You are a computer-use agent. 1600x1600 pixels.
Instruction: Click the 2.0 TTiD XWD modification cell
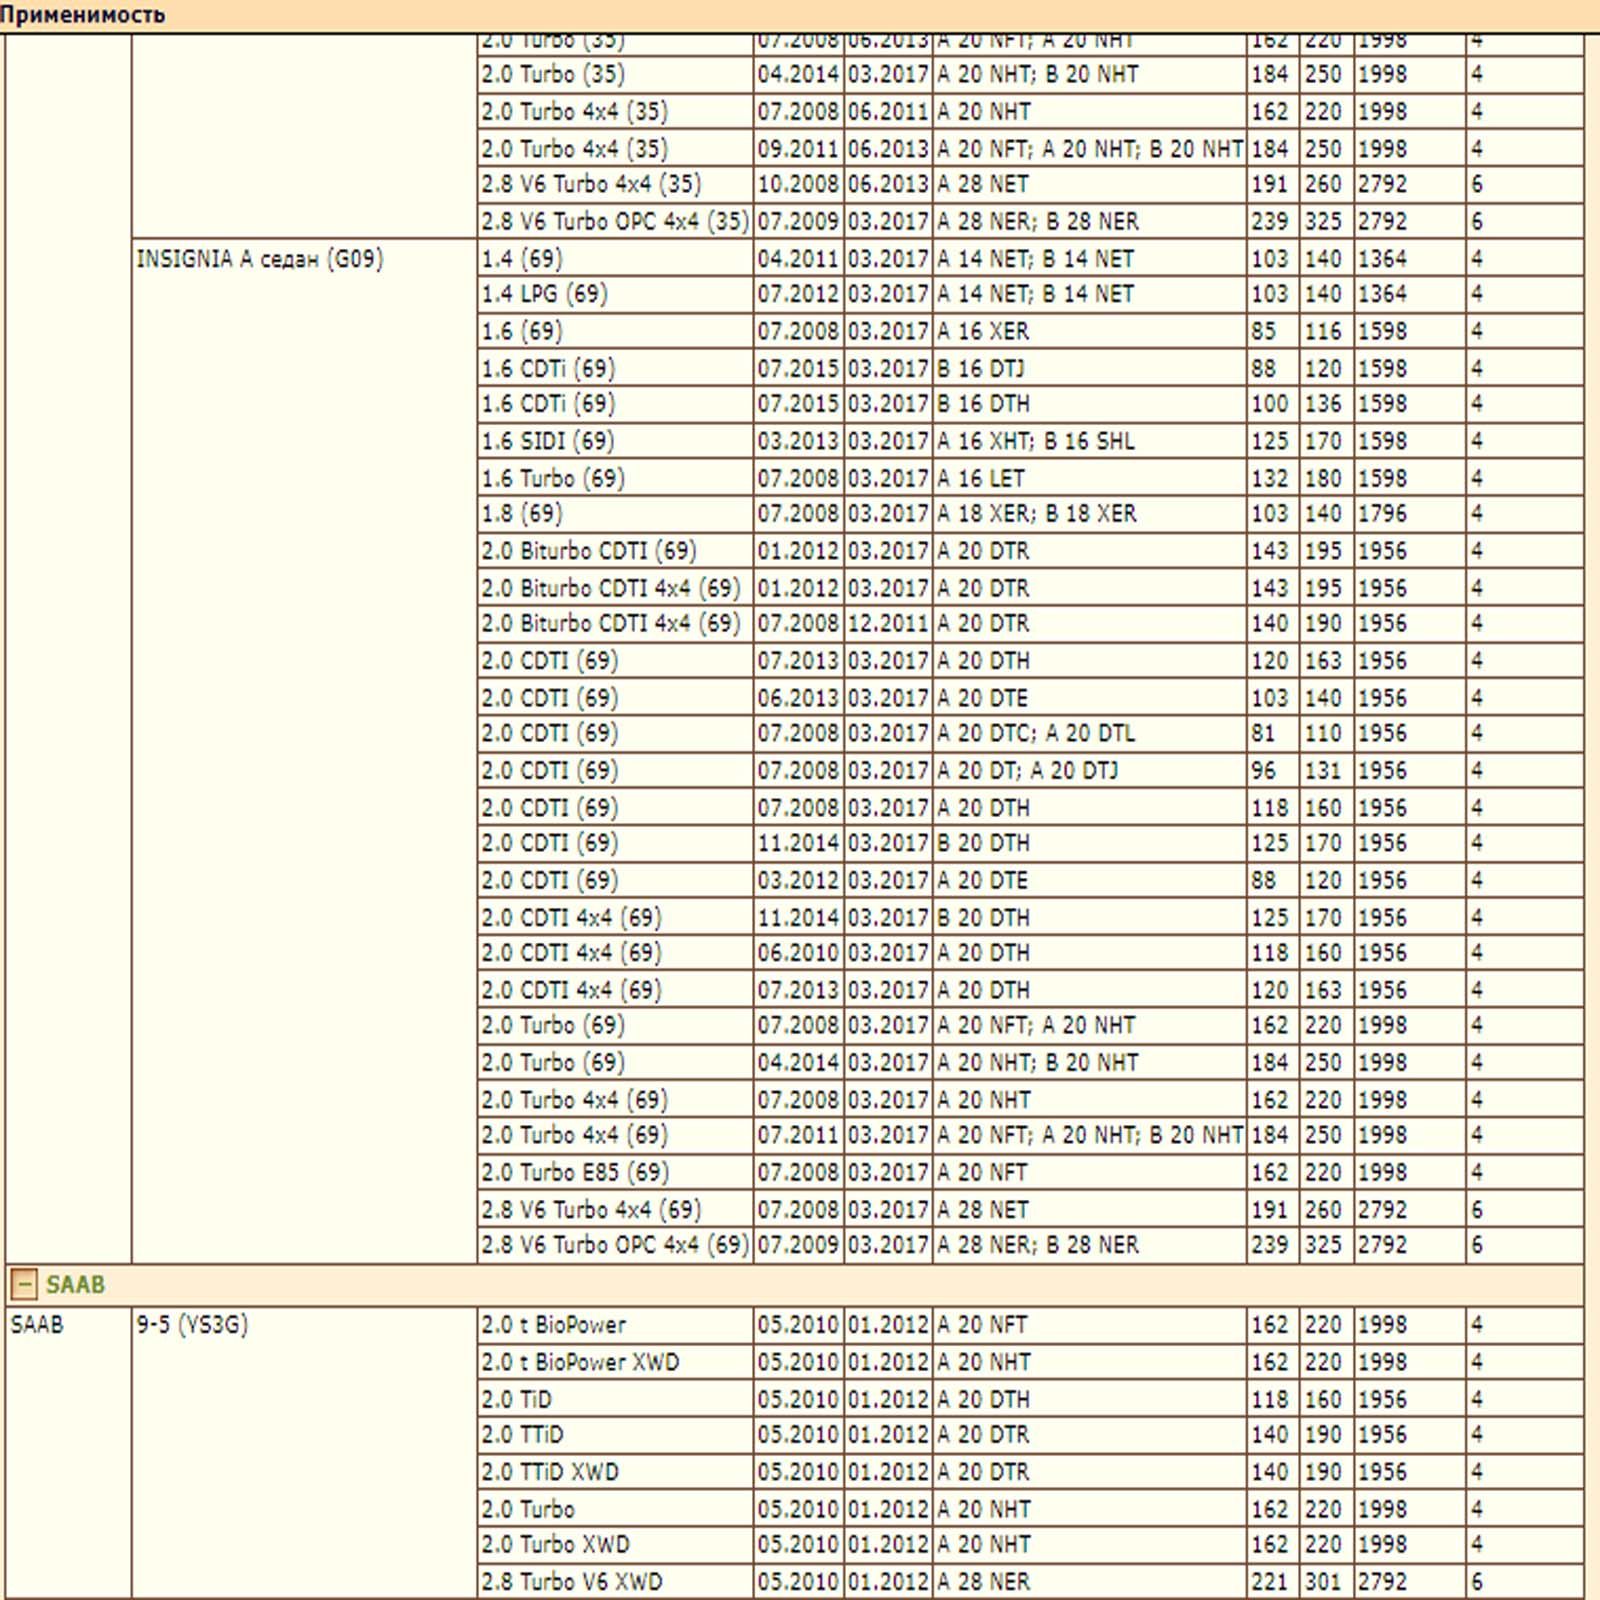[x=616, y=1472]
